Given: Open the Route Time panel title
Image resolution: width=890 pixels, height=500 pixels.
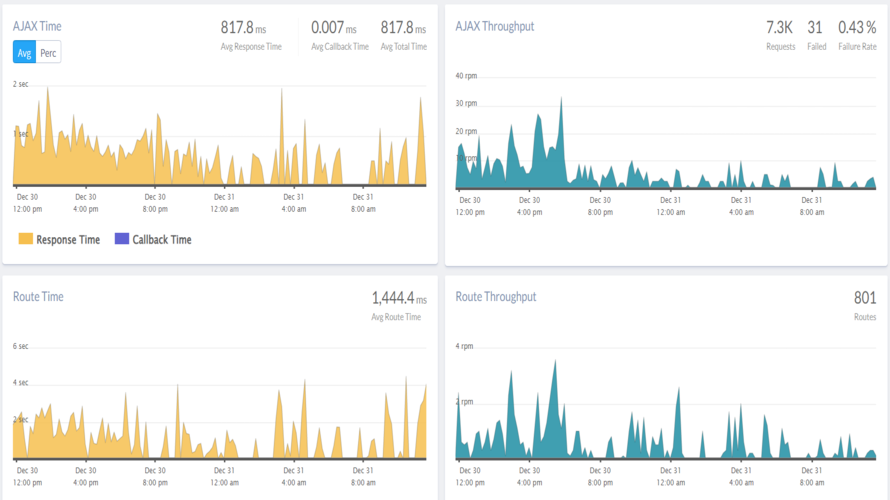Looking at the screenshot, I should [38, 296].
